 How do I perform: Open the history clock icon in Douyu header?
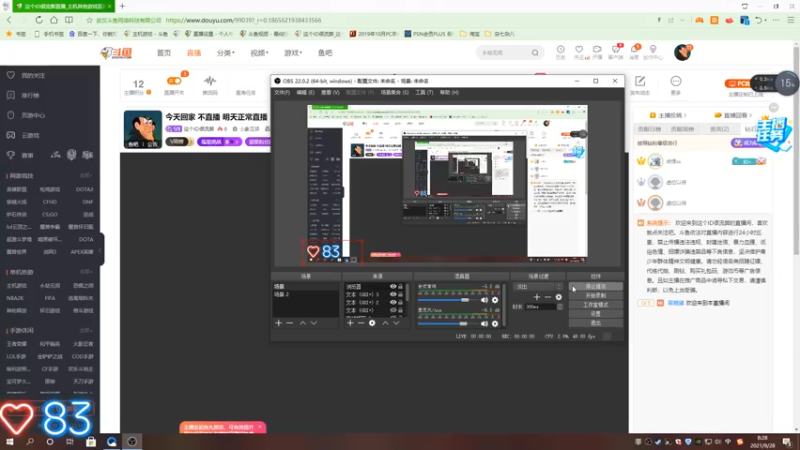click(x=561, y=49)
